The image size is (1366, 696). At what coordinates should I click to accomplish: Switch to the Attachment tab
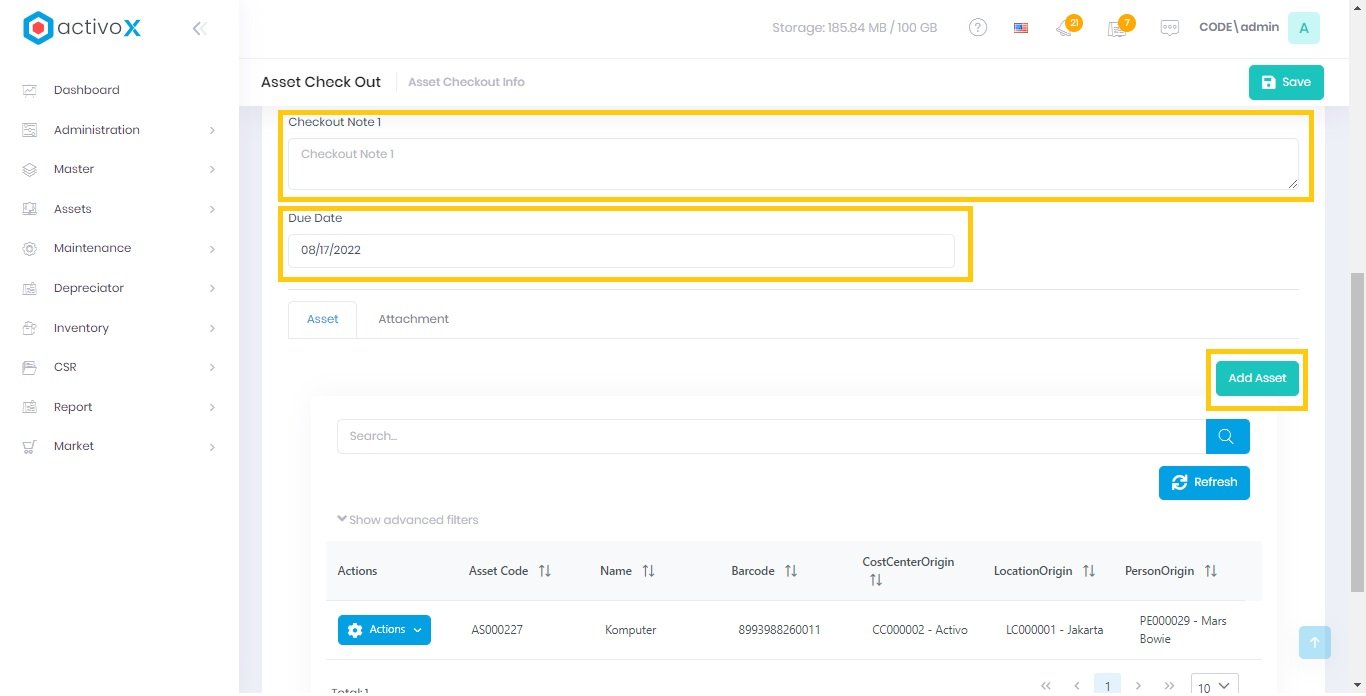tap(413, 319)
